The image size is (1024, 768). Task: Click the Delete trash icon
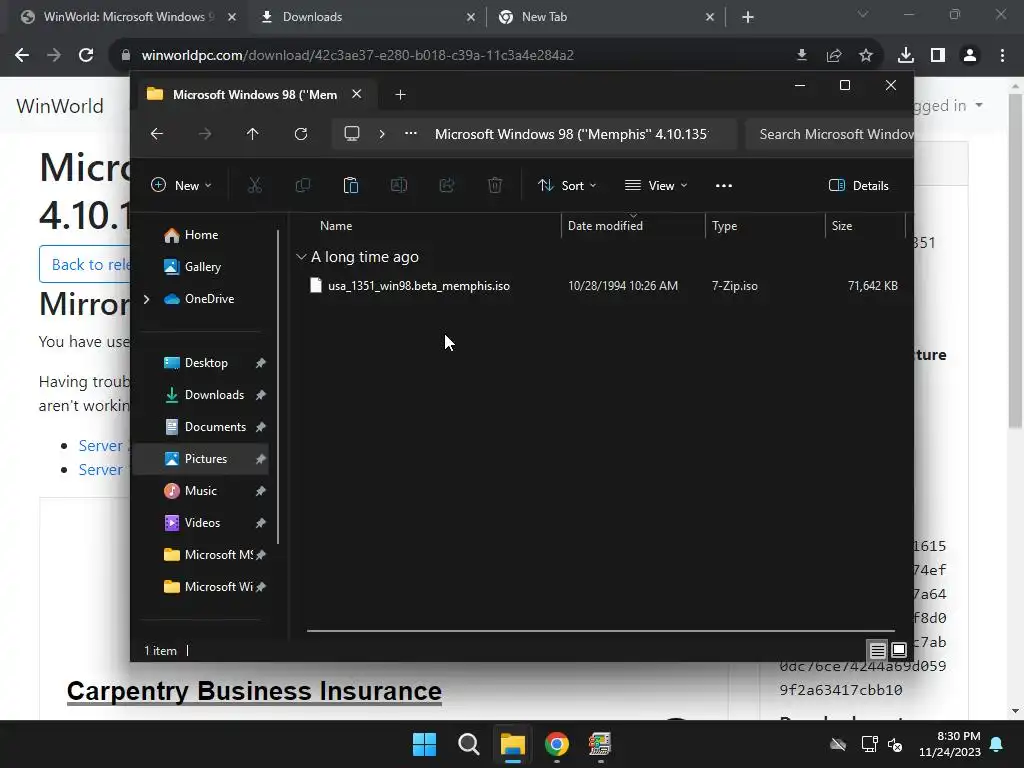tap(495, 185)
